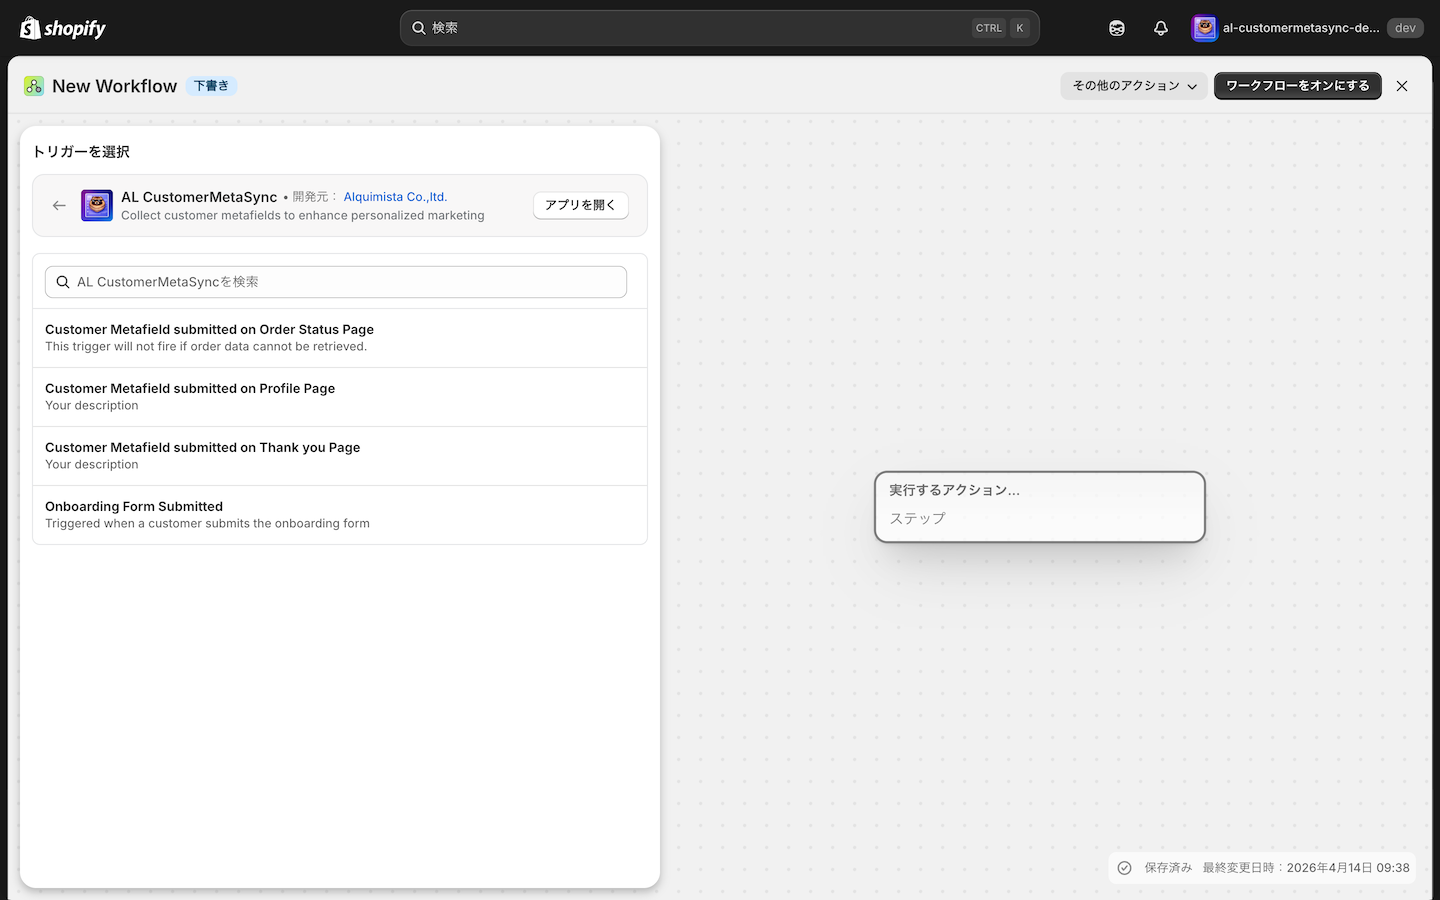The image size is (1440, 900).
Task: Click the saved checkmark status icon
Action: pos(1125,868)
